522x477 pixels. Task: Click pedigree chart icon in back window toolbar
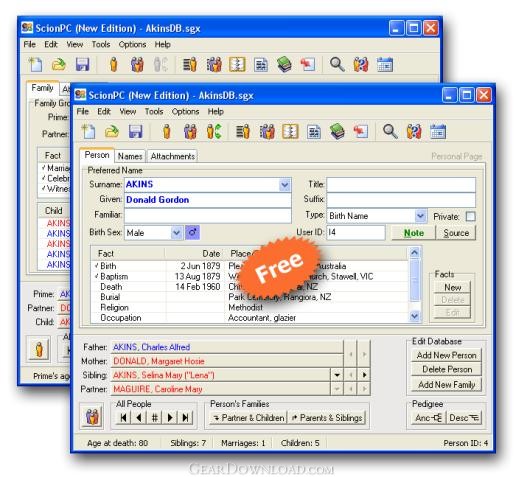237,64
